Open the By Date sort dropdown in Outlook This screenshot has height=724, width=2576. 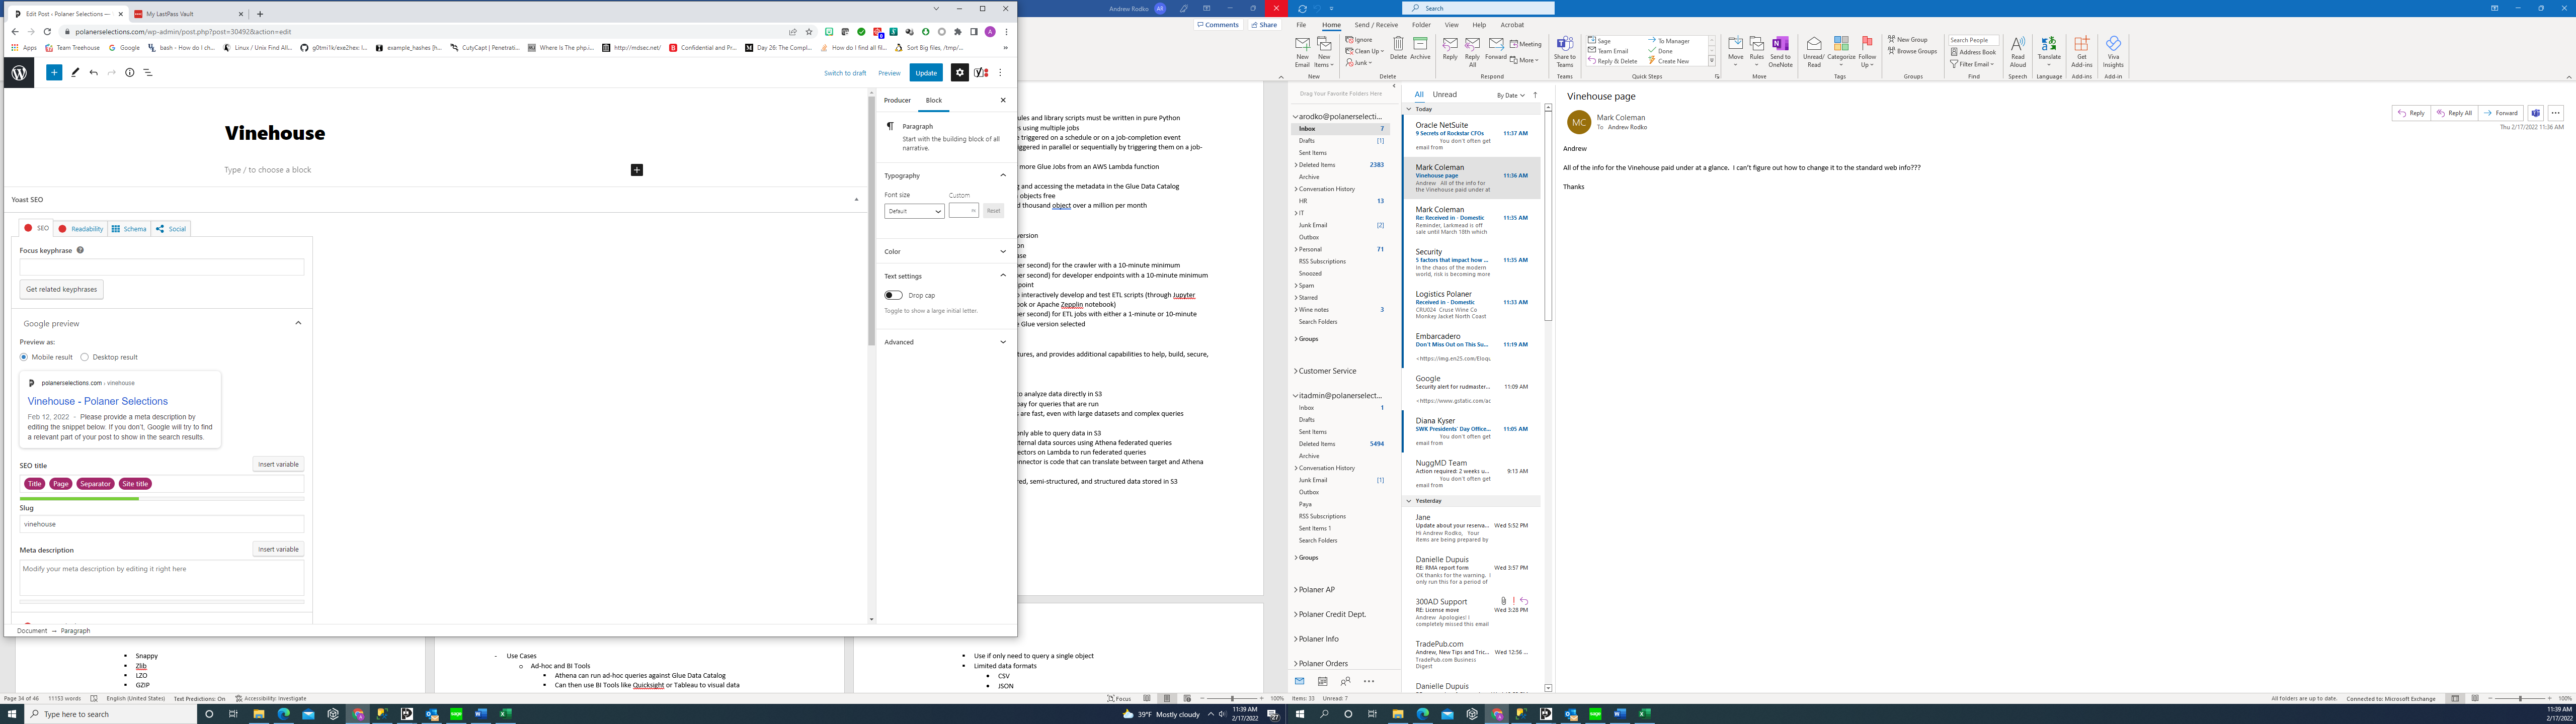tap(1510, 95)
